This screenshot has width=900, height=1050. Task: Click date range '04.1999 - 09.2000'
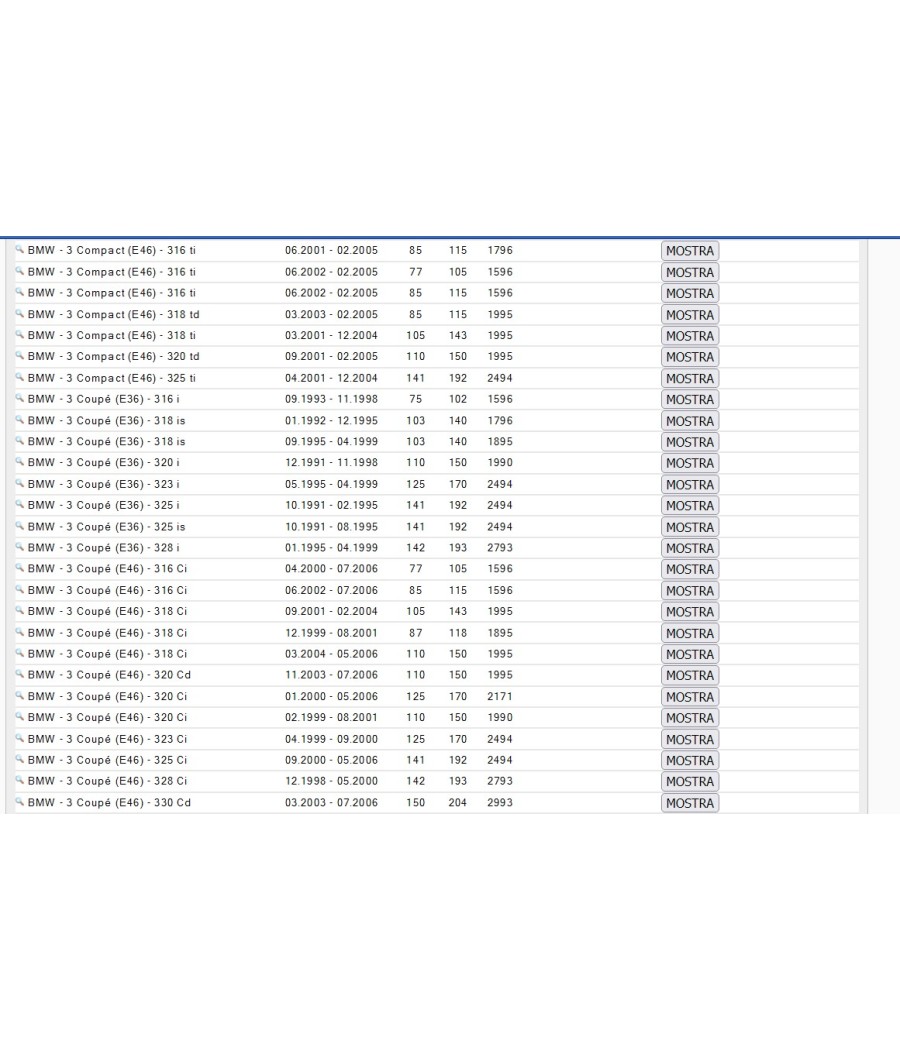point(331,739)
